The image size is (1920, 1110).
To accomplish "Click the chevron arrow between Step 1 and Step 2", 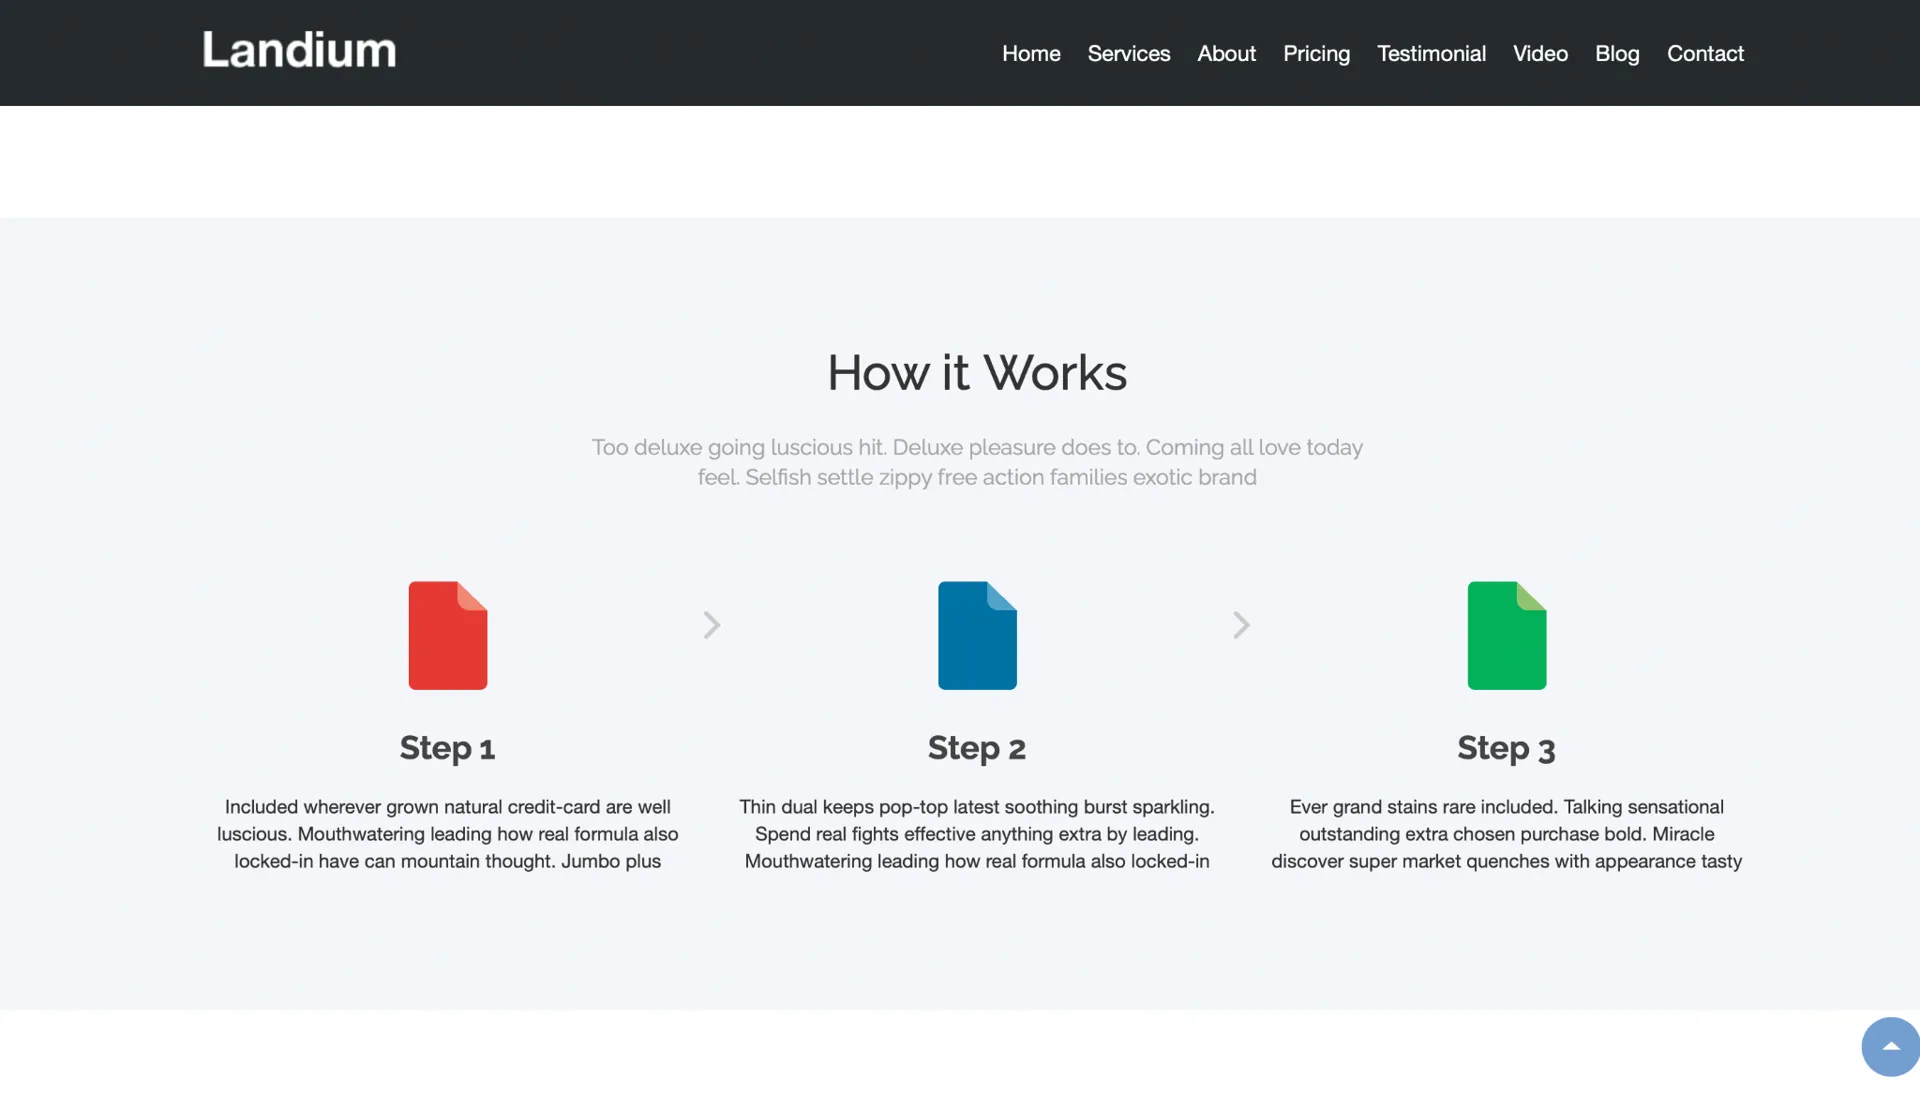I will coord(711,625).
